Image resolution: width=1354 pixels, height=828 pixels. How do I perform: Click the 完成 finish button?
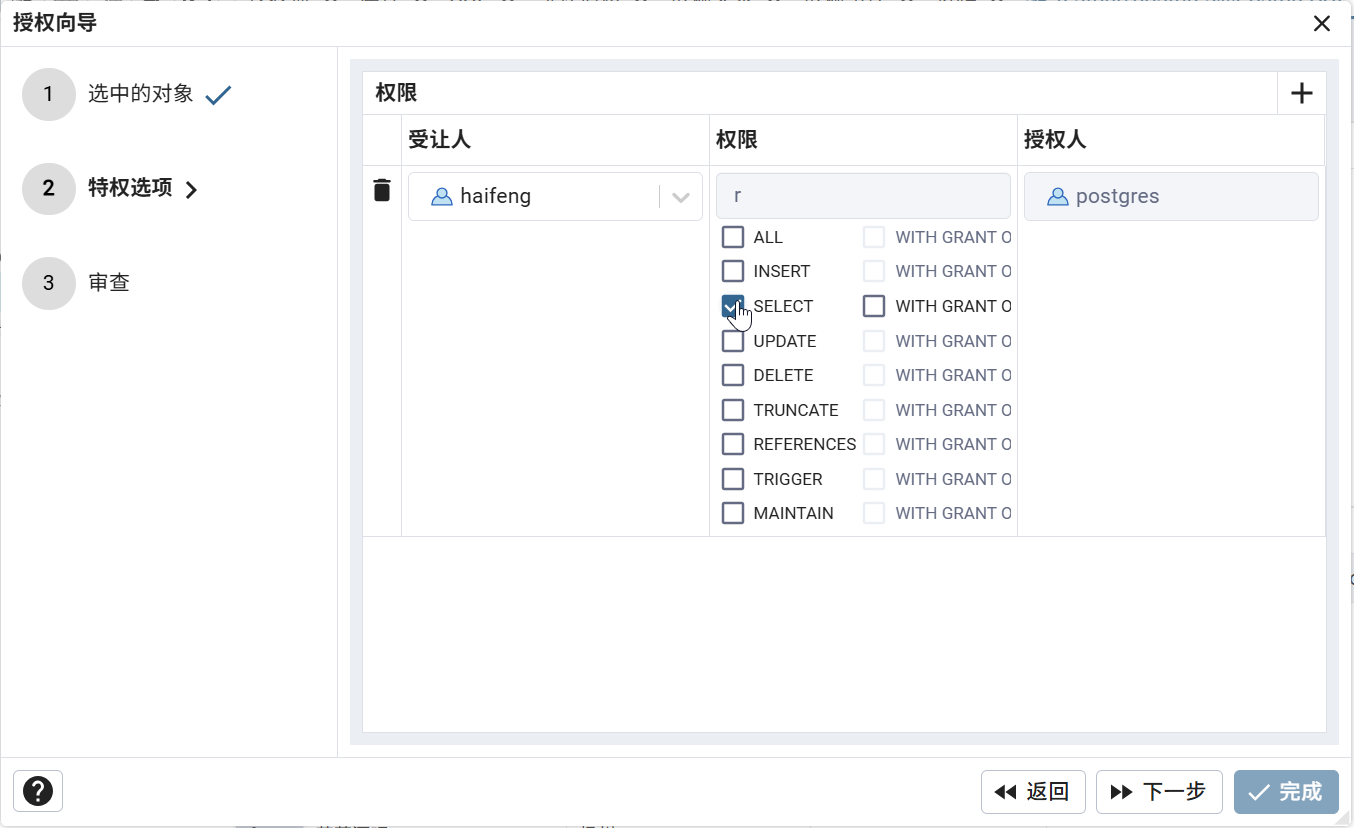pyautogui.click(x=1285, y=792)
